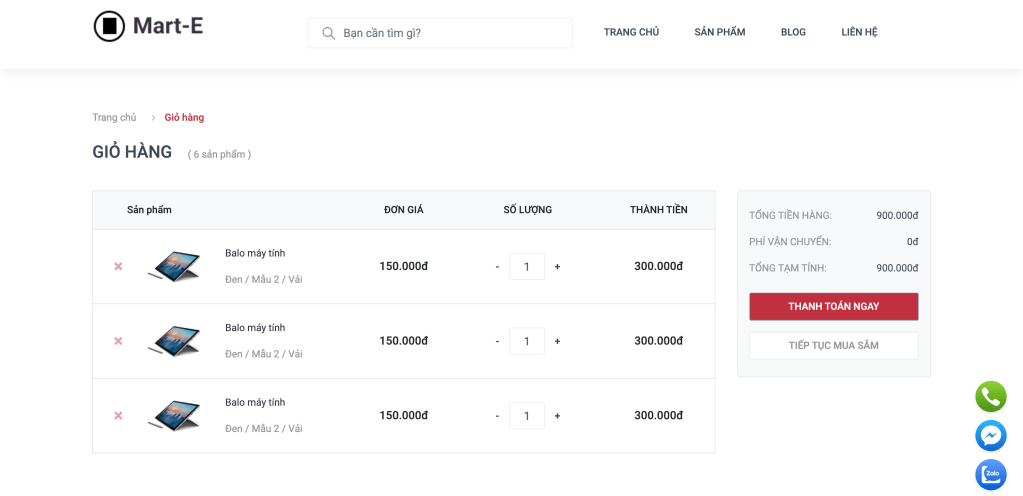Increase quantity of second product
Screen dimensions: 1023x496
click(557, 341)
